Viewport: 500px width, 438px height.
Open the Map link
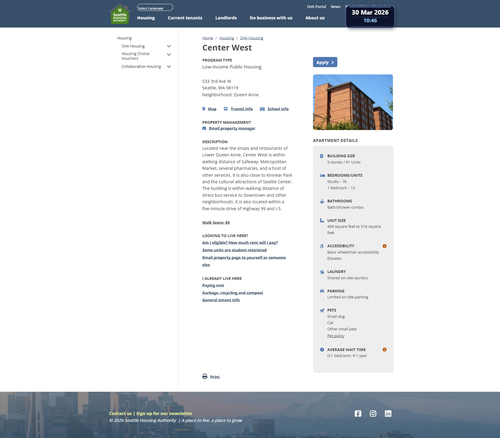(212, 109)
